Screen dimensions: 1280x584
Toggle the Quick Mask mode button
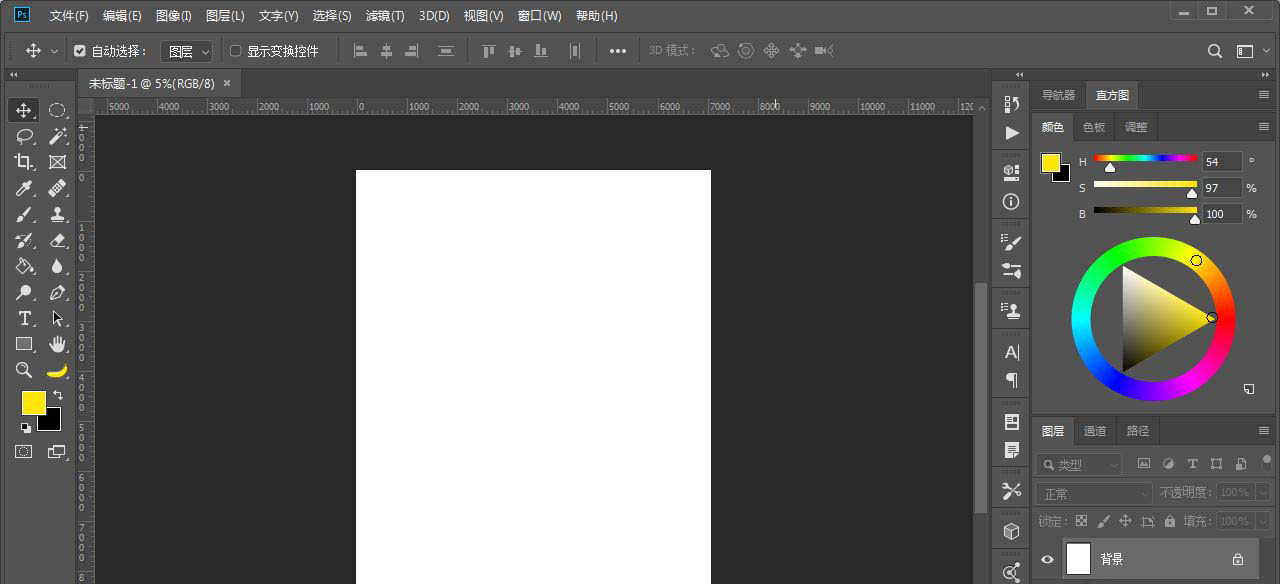point(23,452)
